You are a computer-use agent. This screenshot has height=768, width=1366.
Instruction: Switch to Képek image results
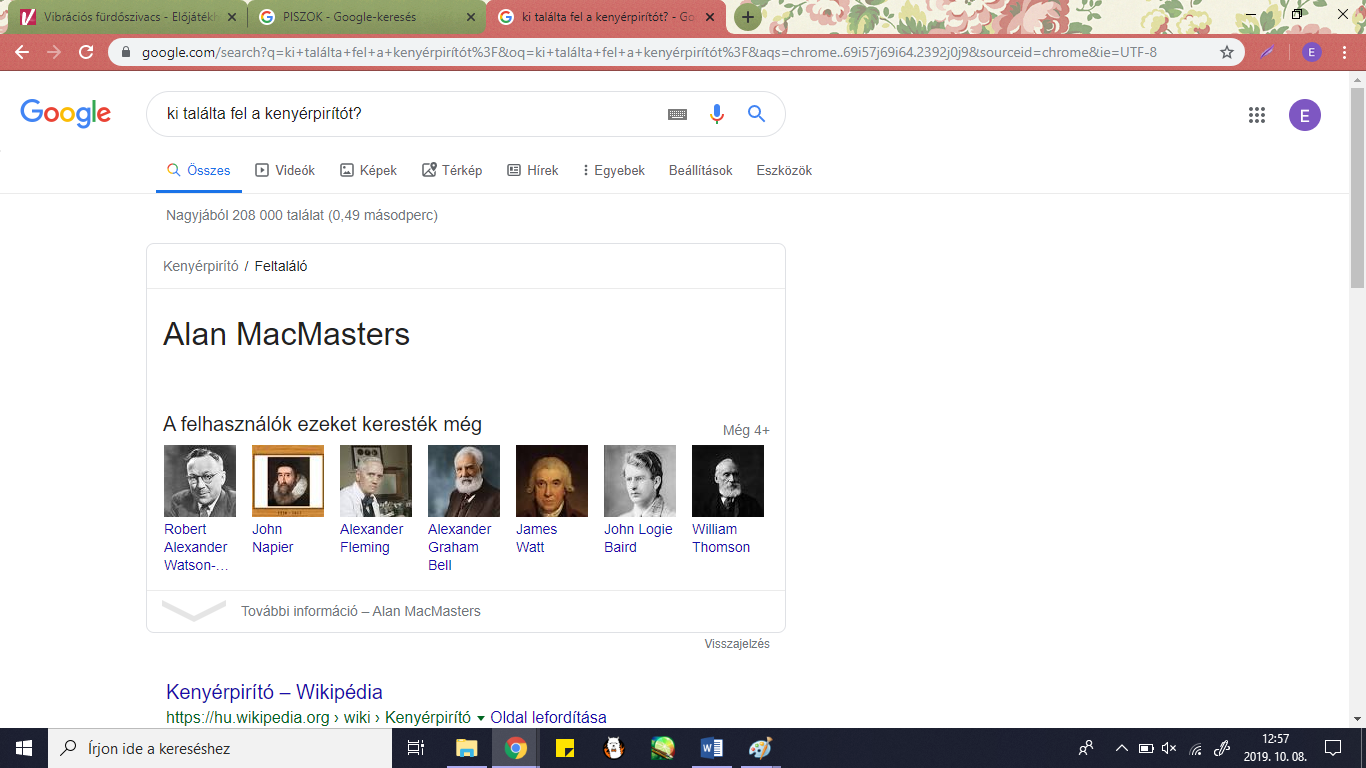[368, 171]
